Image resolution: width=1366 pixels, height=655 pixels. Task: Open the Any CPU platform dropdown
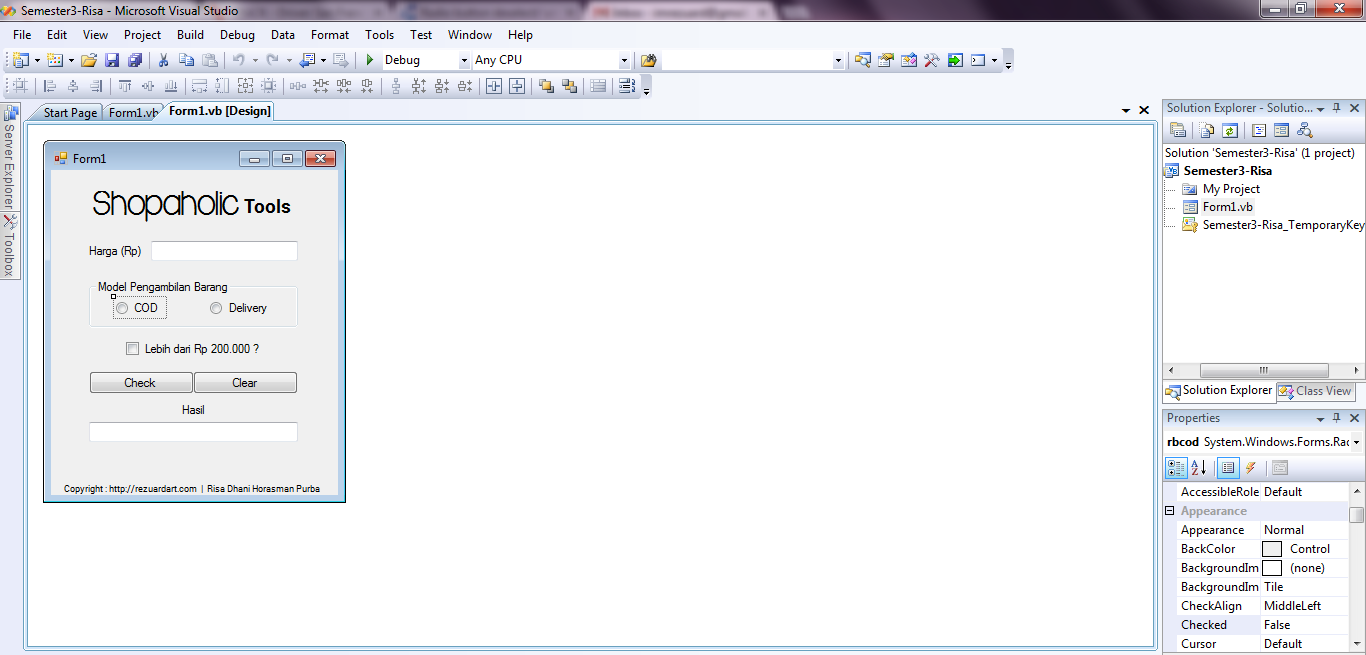click(625, 60)
